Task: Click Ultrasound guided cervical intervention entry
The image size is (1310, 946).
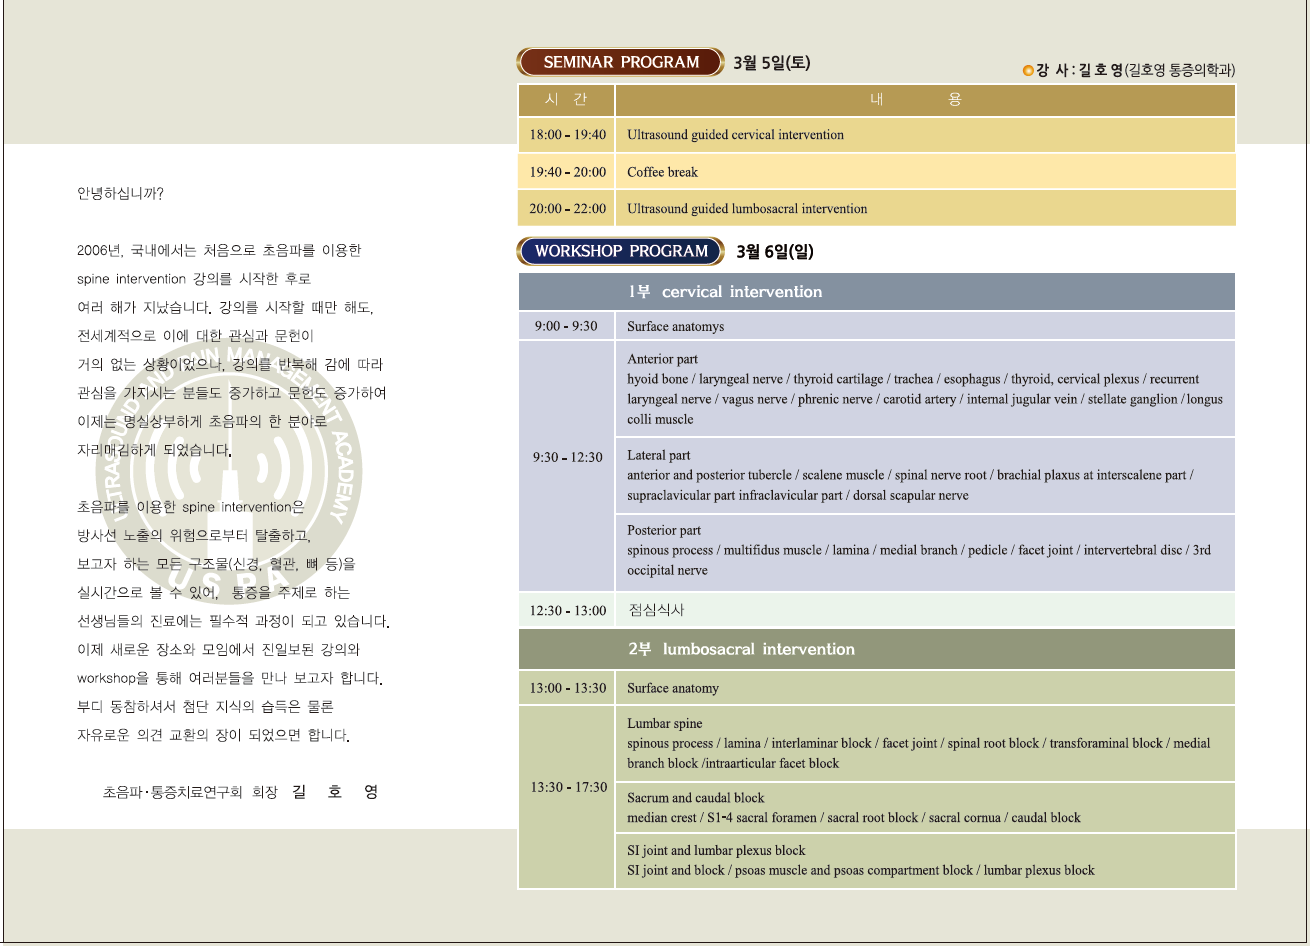Action: click(x=735, y=135)
